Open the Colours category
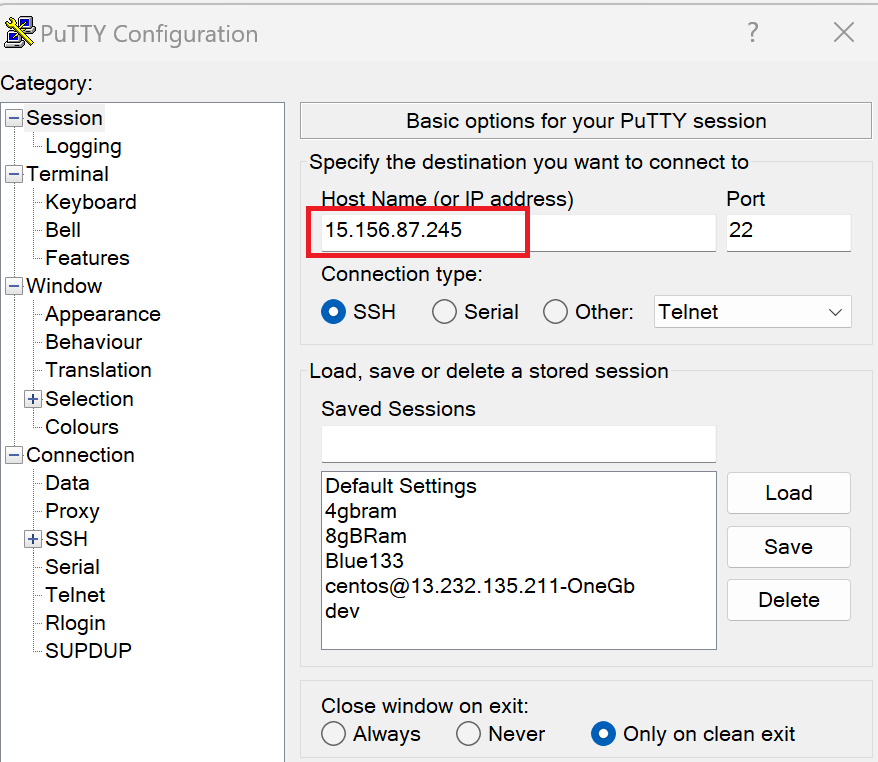878x762 pixels. (x=82, y=427)
